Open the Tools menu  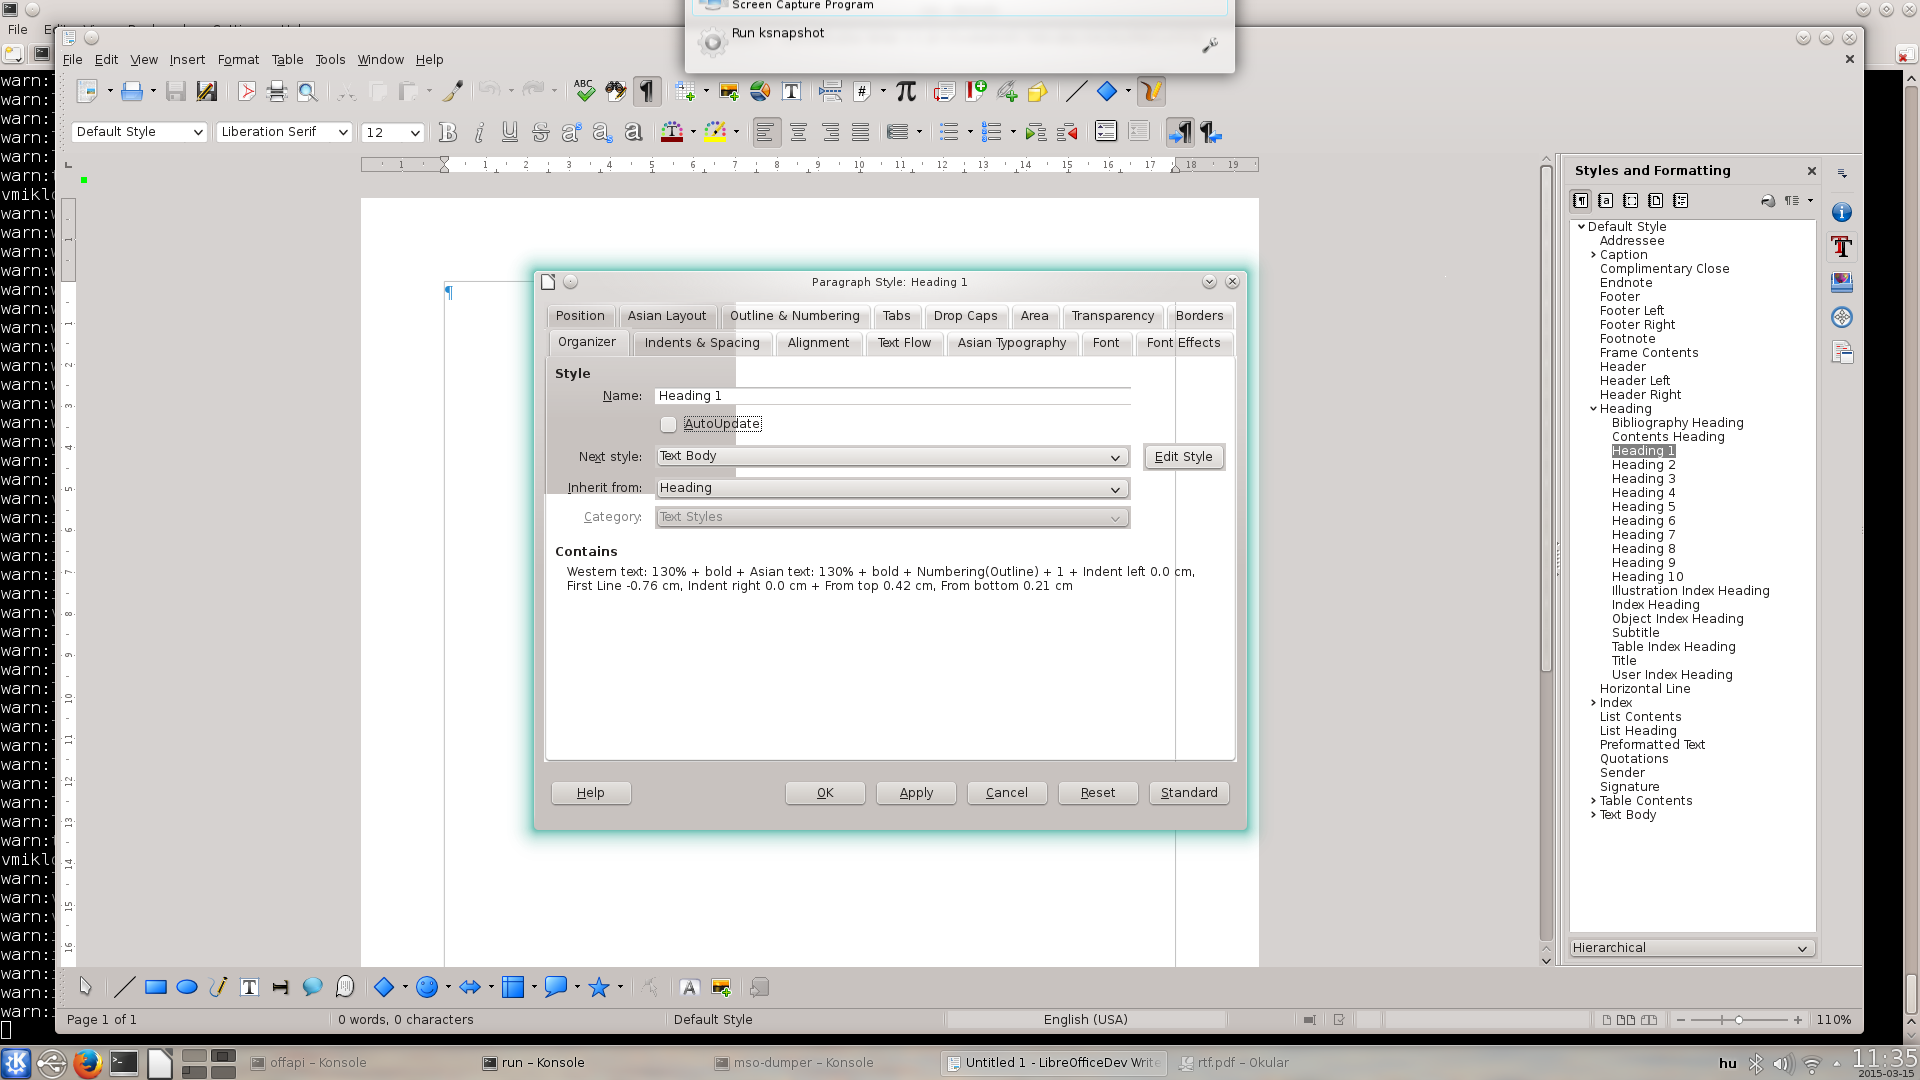point(330,60)
